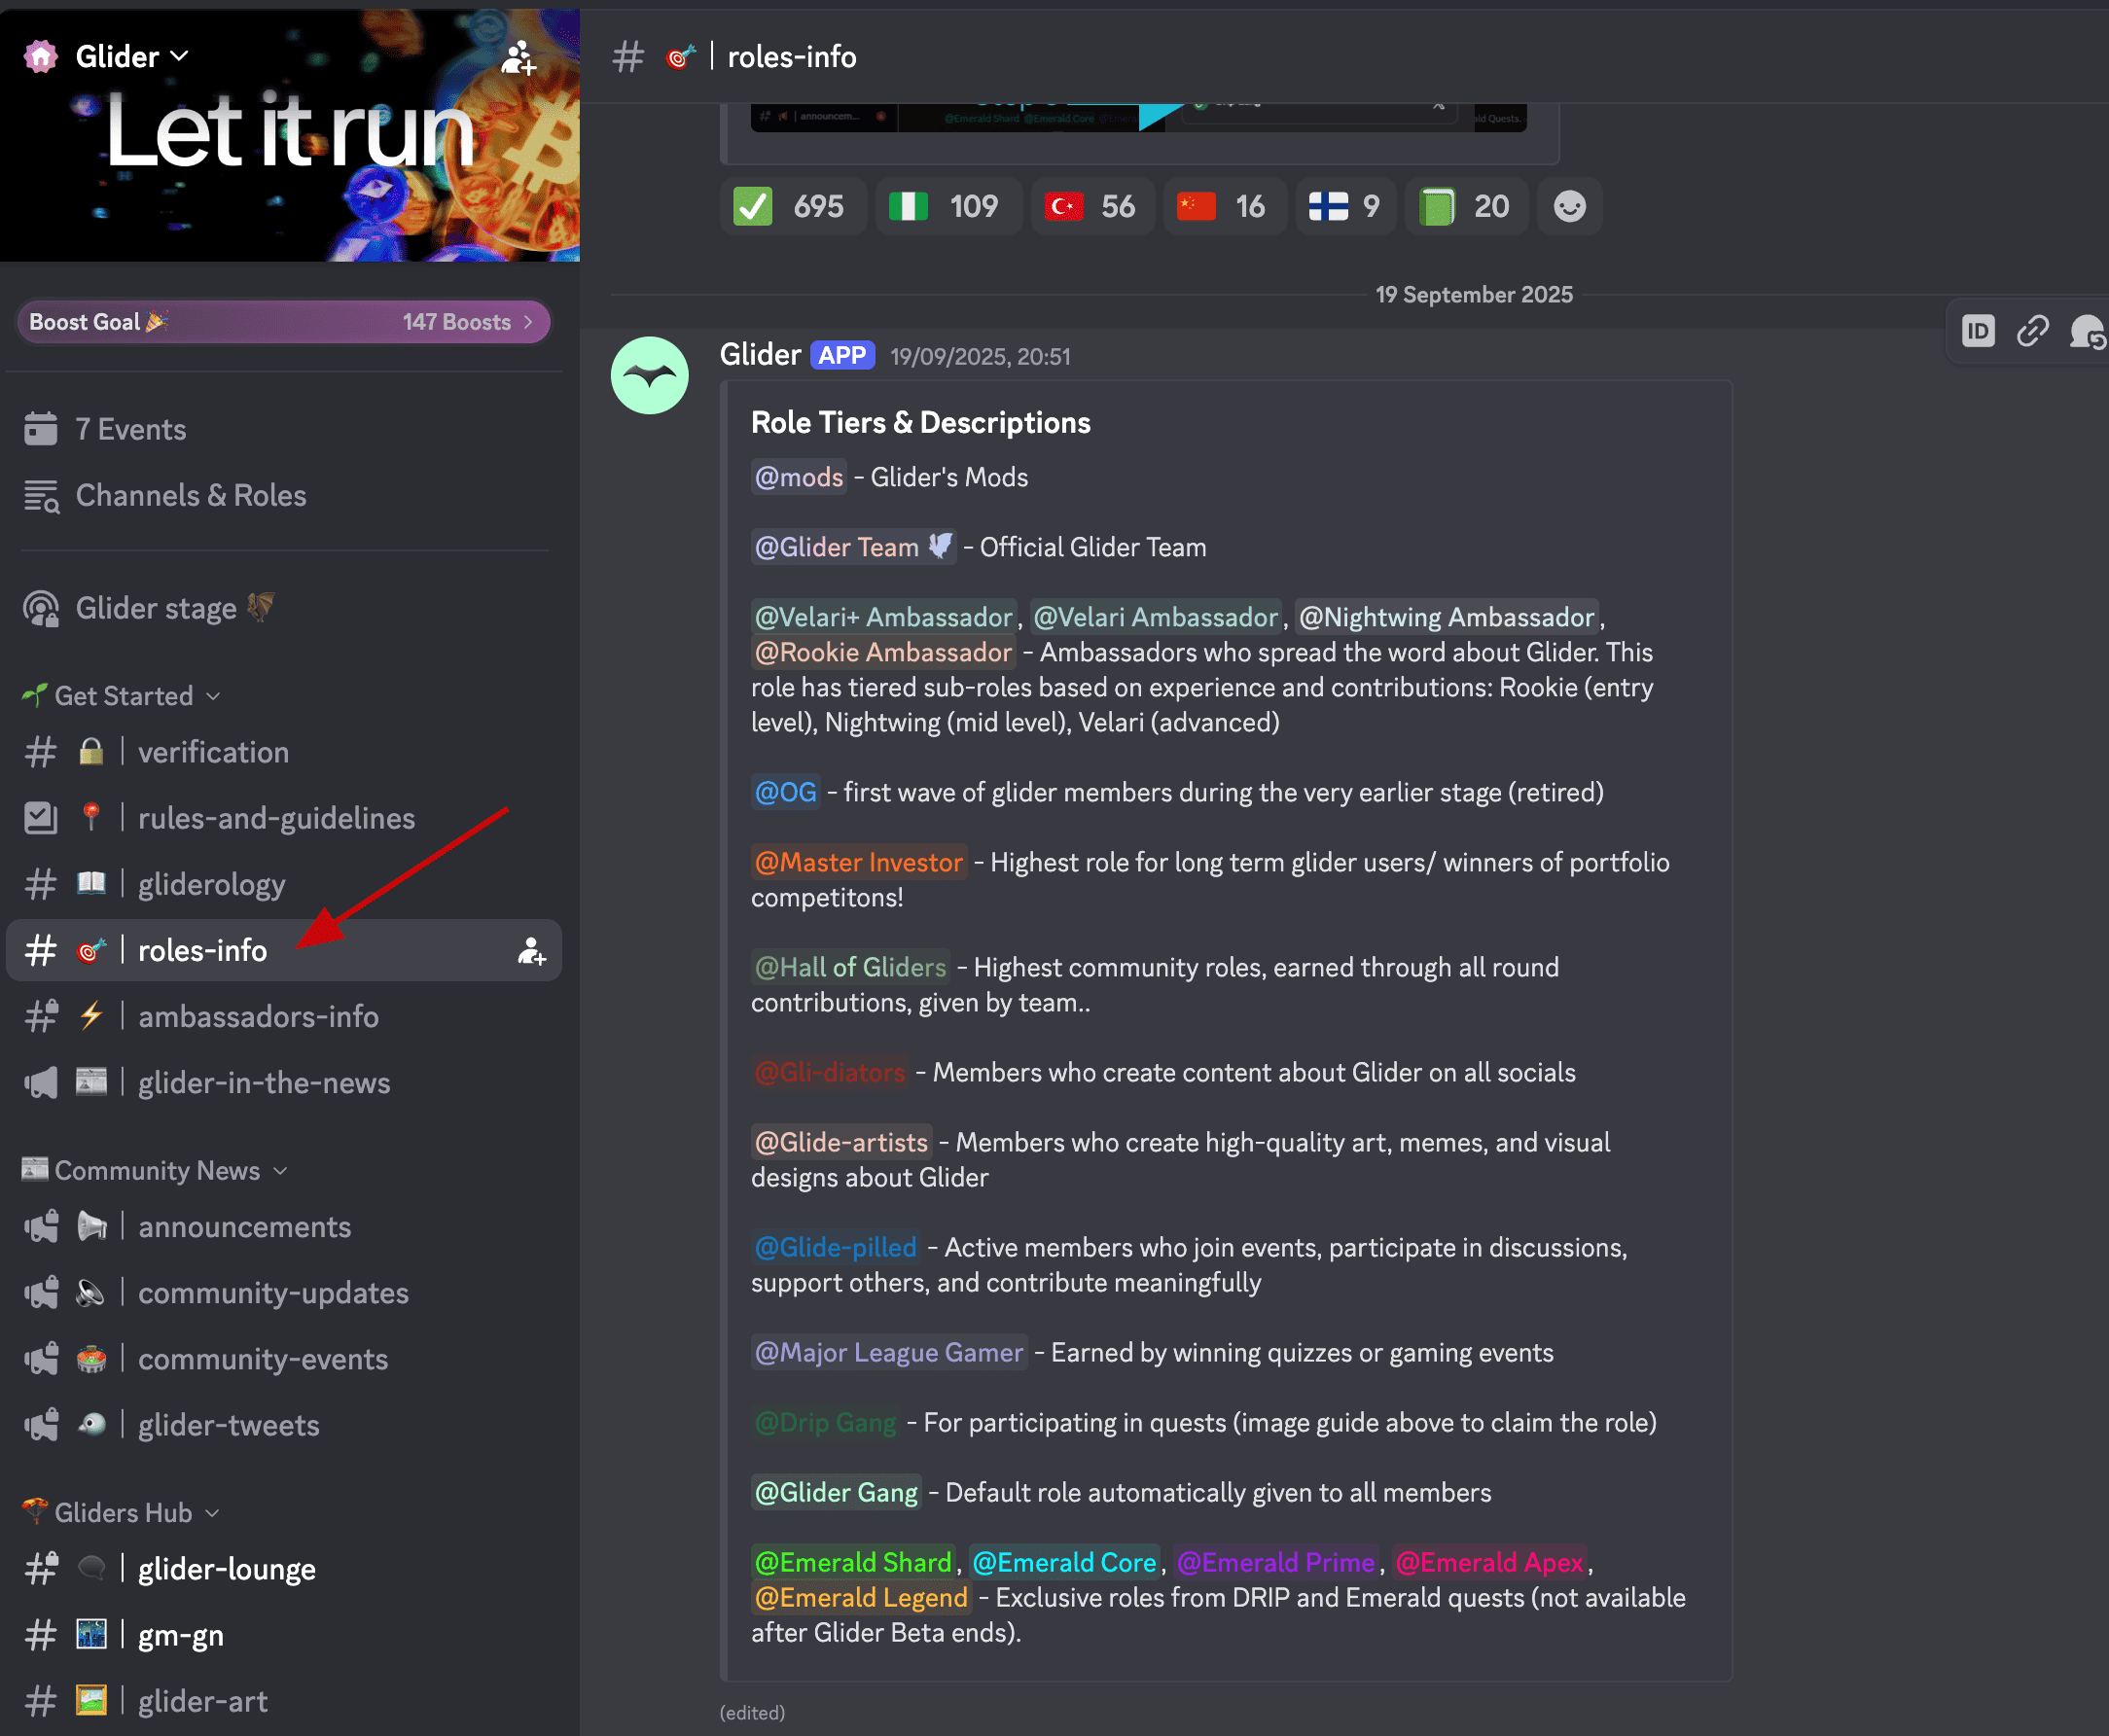
Task: Open the 7 Events calendar item
Action: tap(130, 430)
